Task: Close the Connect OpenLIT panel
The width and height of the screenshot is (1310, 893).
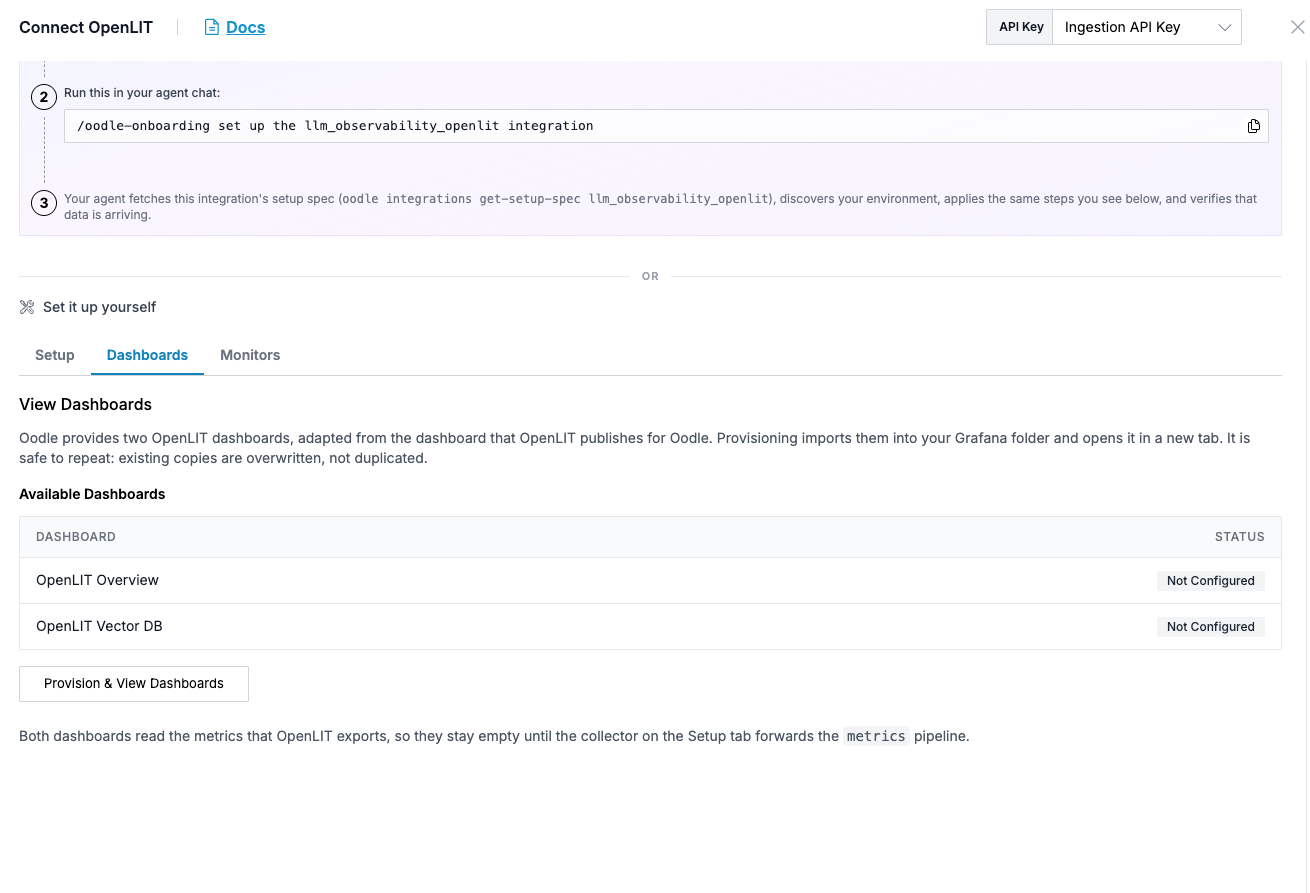Action: (1297, 27)
